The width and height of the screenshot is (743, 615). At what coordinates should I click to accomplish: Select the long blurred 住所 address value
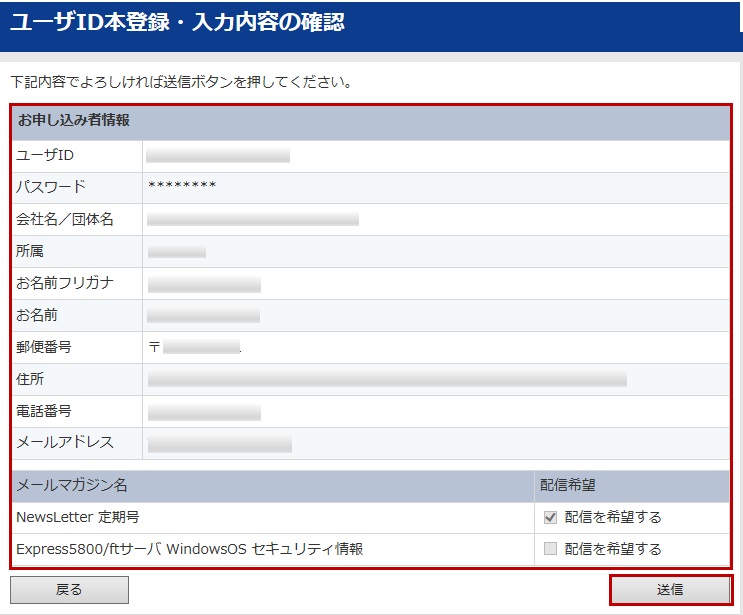pyautogui.click(x=387, y=380)
